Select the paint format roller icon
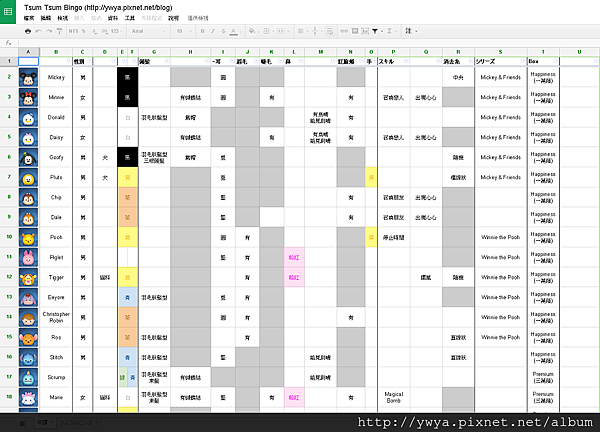Image resolution: width=600 pixels, height=432 pixels. (59, 31)
